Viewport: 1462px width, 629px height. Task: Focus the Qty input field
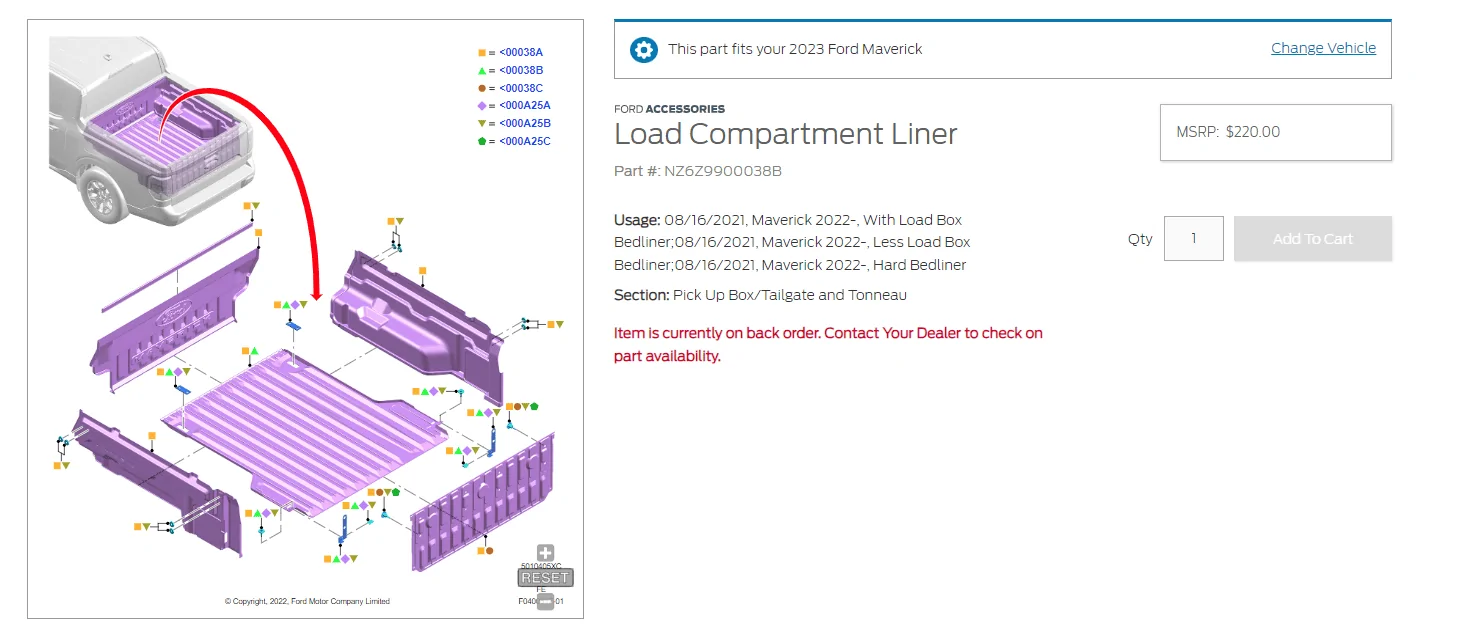click(1193, 239)
